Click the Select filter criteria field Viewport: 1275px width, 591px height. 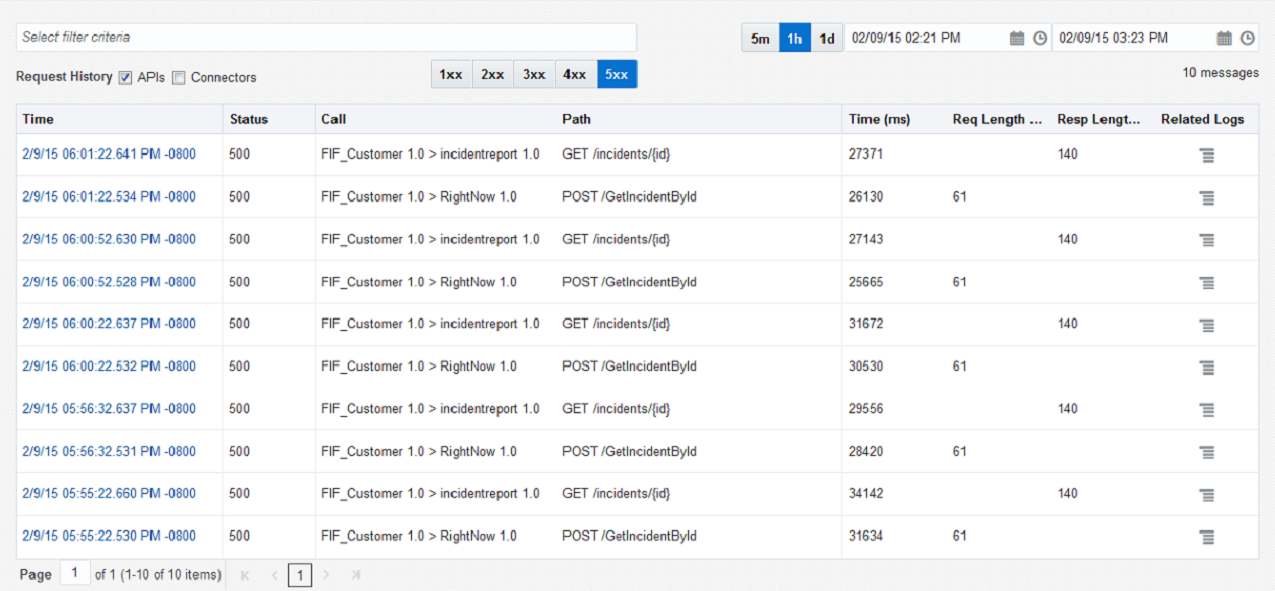[x=326, y=37]
